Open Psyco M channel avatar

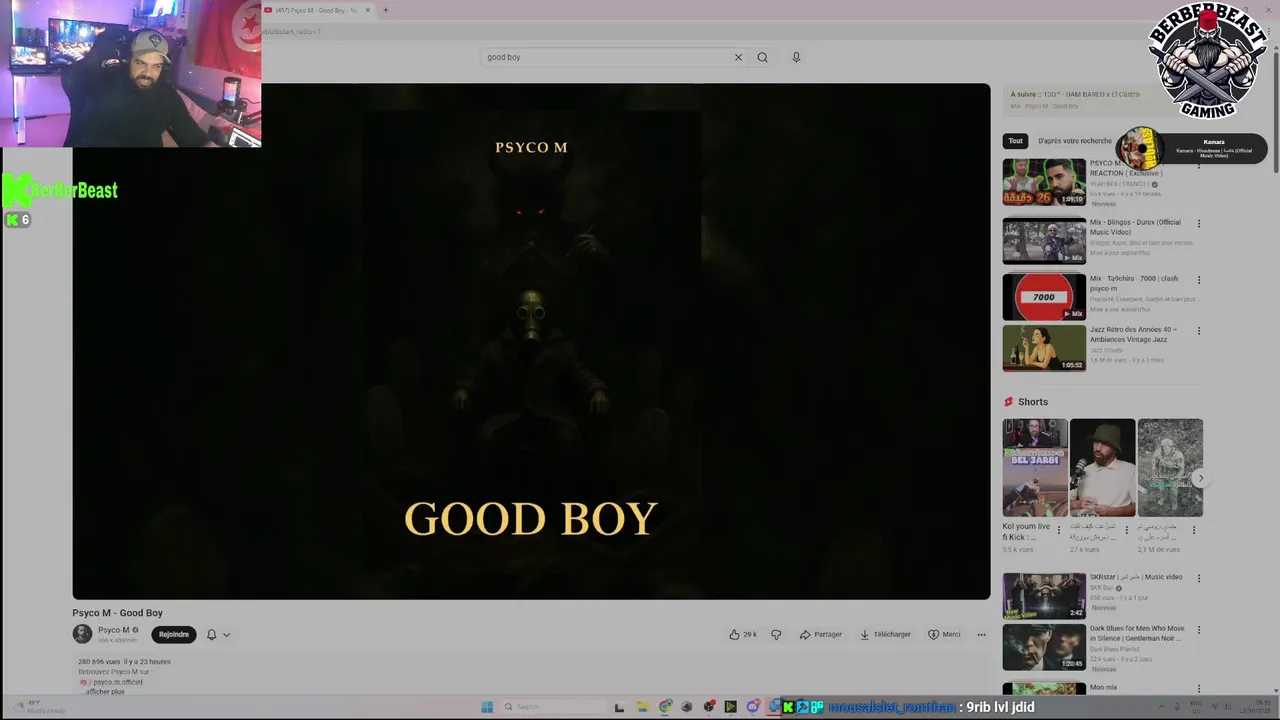82,634
